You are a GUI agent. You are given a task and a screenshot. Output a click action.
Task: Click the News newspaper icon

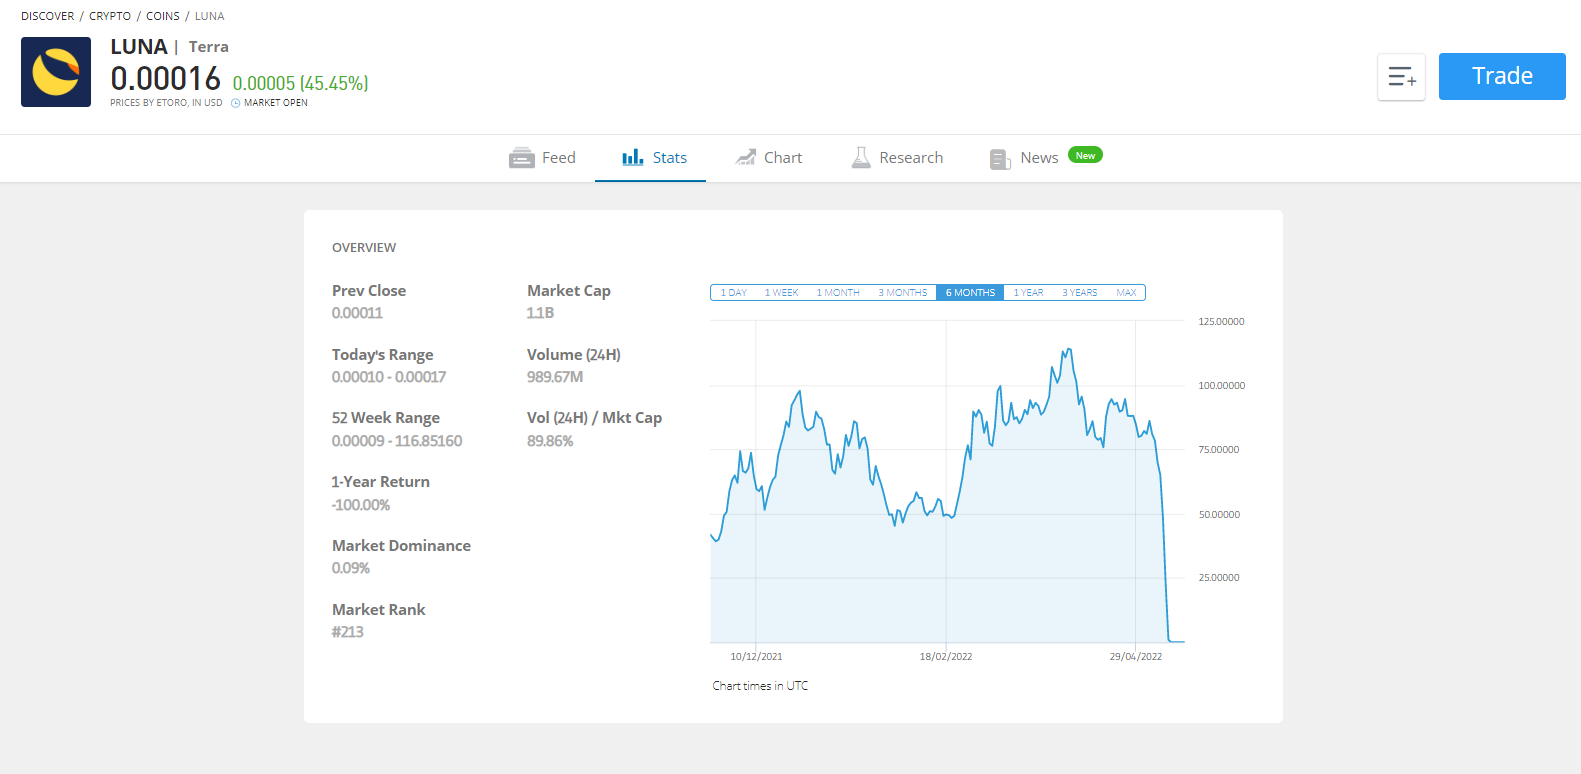(x=1000, y=158)
